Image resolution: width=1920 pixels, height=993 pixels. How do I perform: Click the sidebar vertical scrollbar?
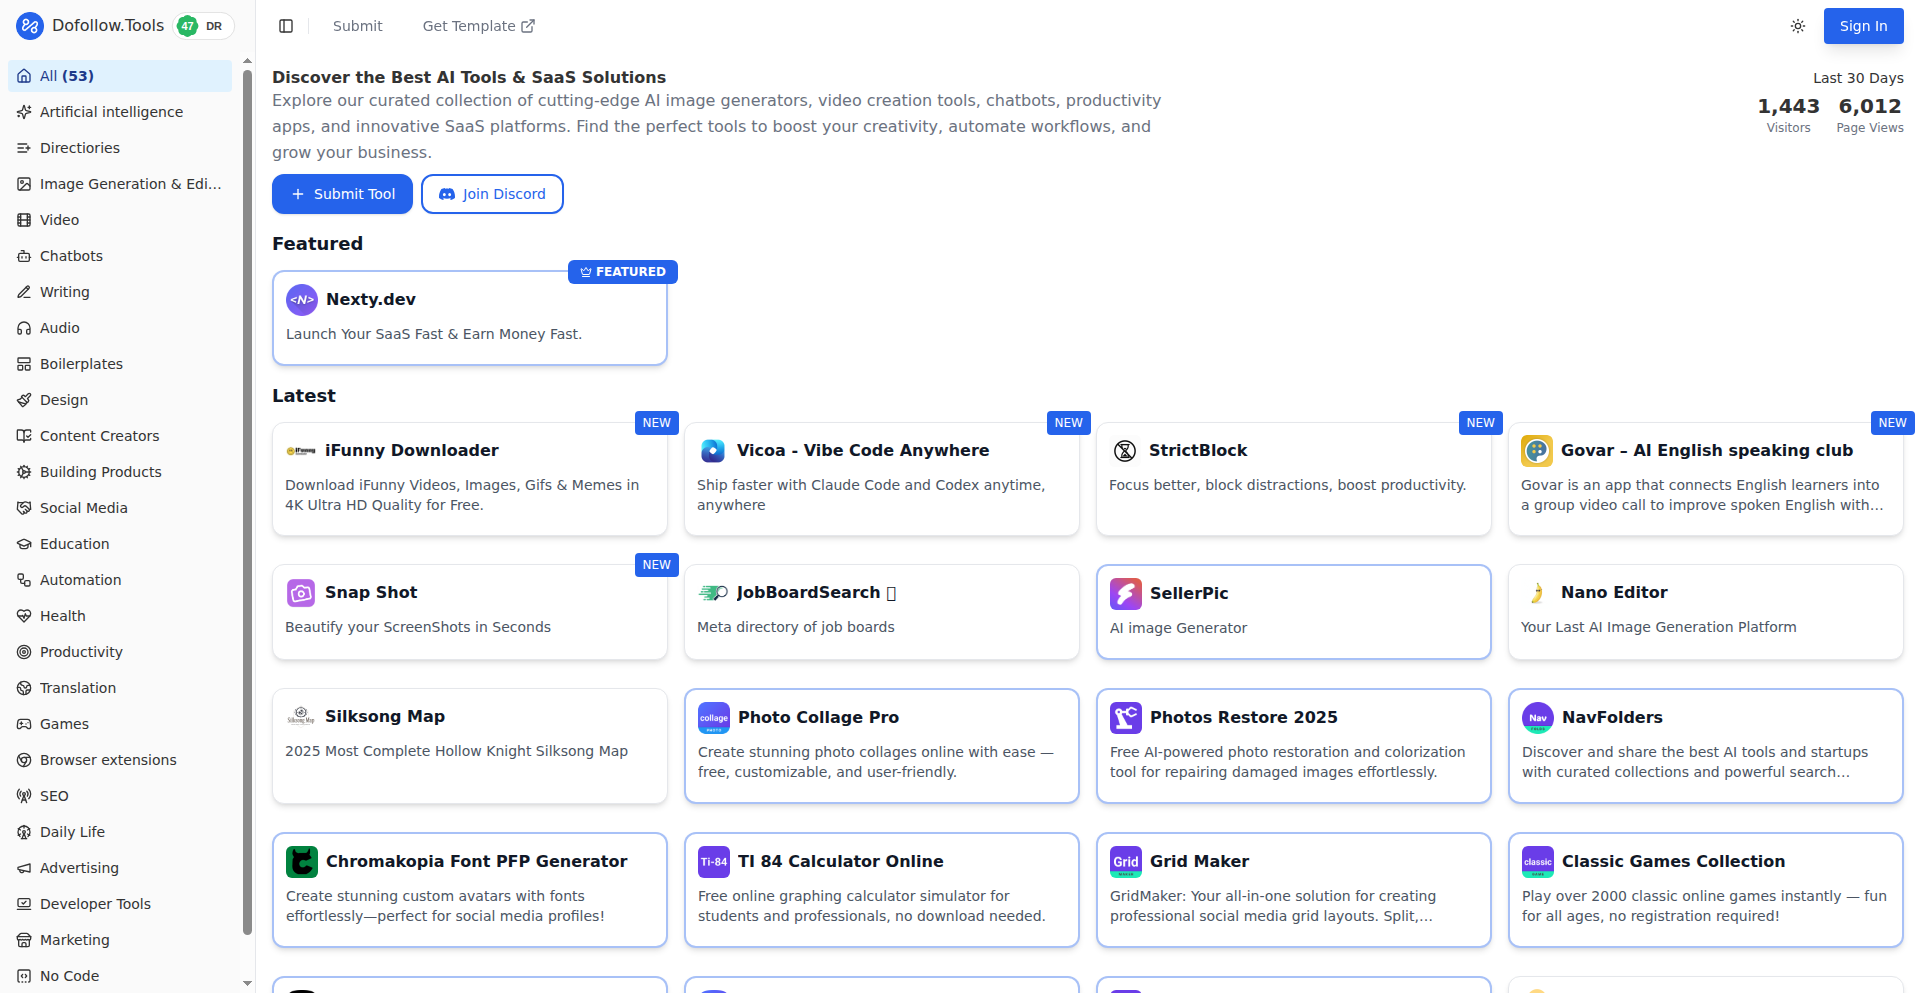(x=247, y=500)
